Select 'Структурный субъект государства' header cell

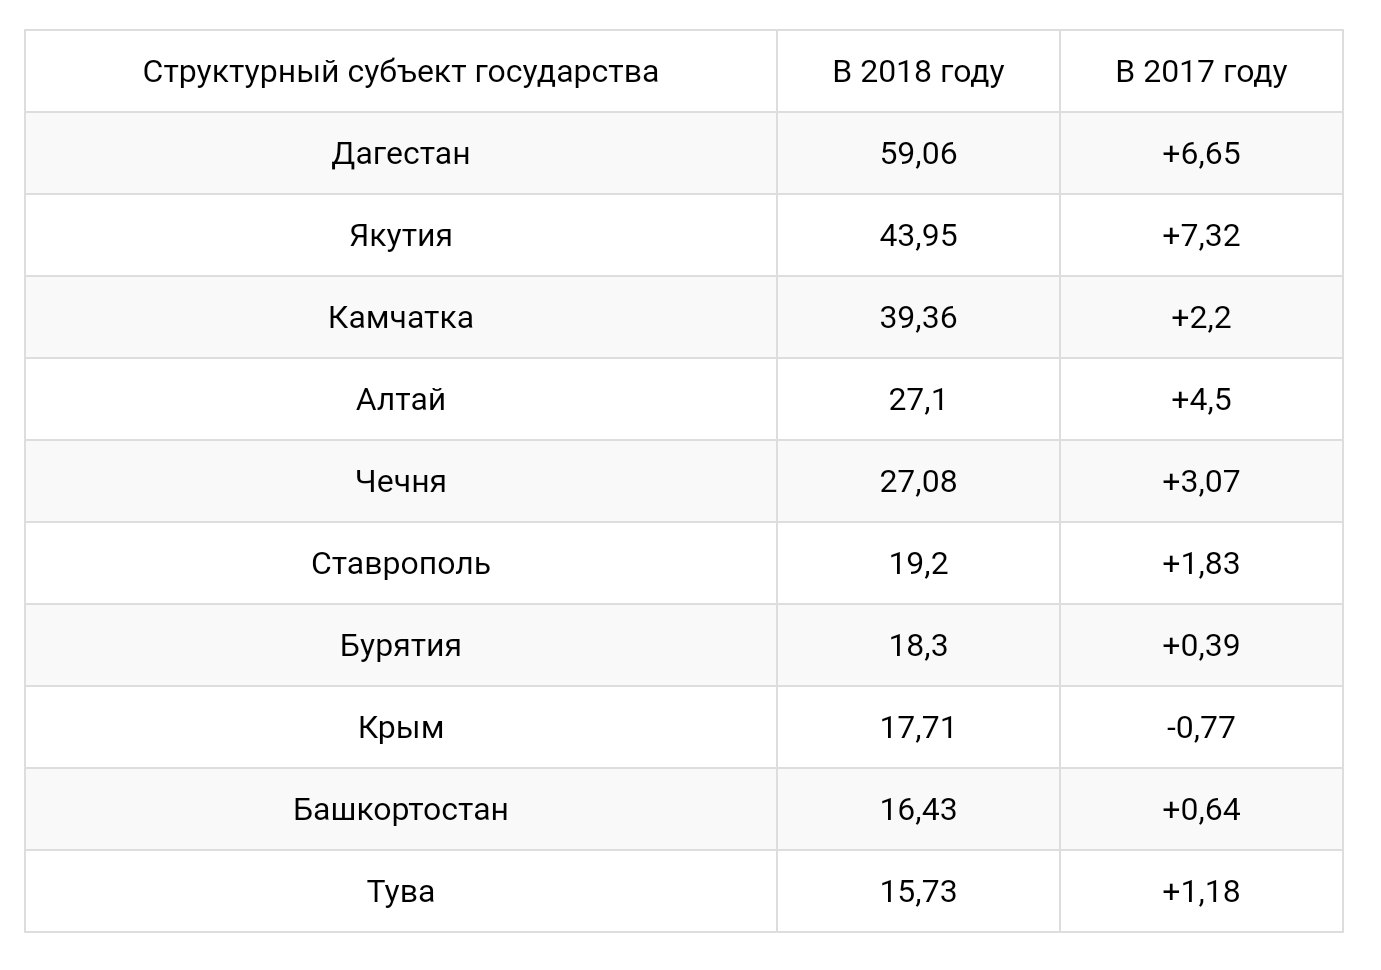tap(401, 71)
